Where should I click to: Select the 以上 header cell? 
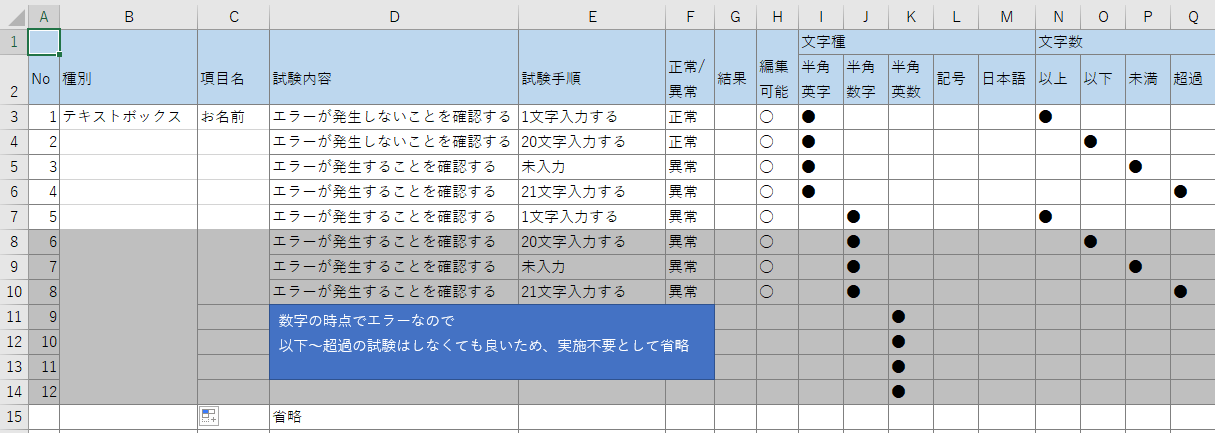tap(1058, 79)
